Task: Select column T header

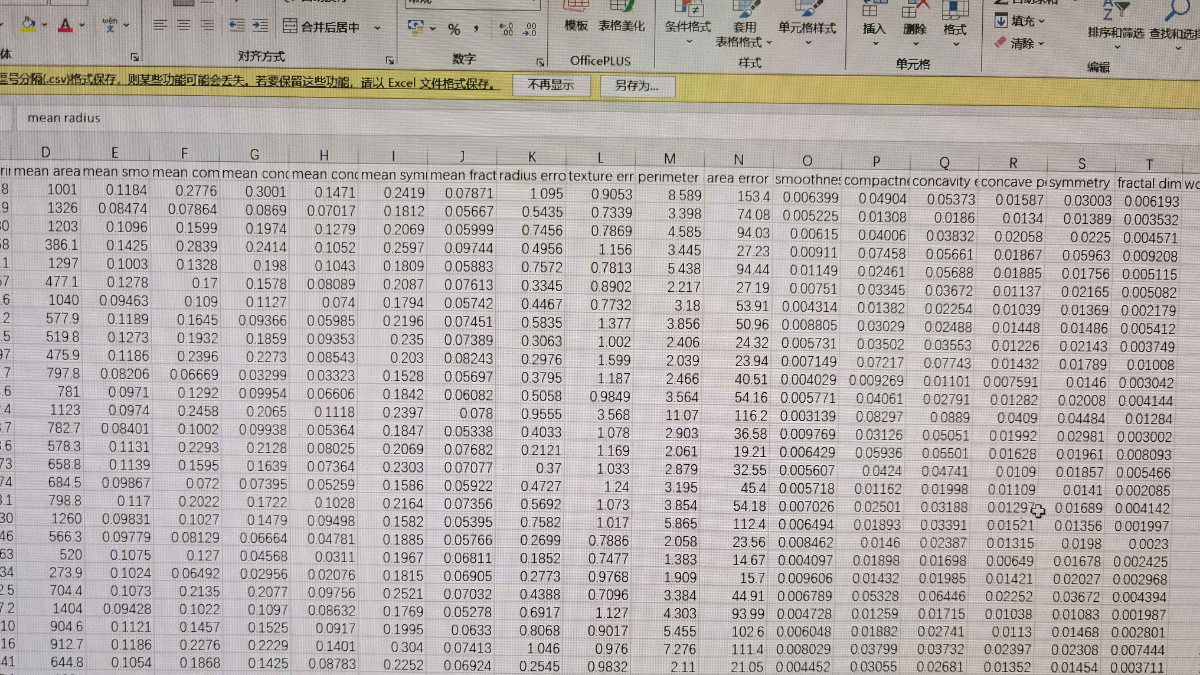Action: [x=1149, y=164]
